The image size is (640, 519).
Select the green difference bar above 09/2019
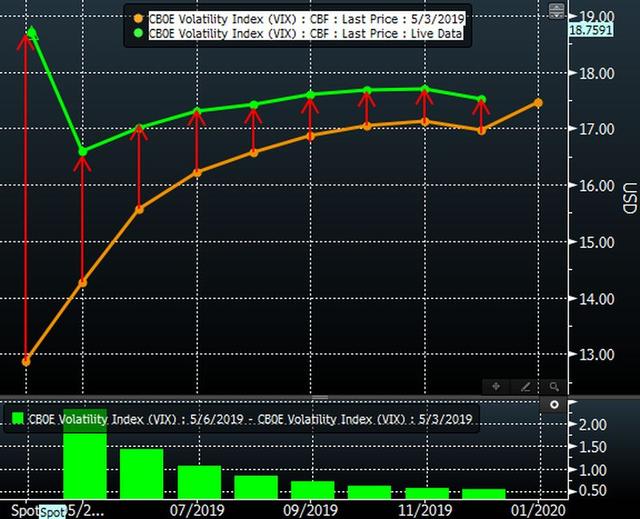point(313,490)
